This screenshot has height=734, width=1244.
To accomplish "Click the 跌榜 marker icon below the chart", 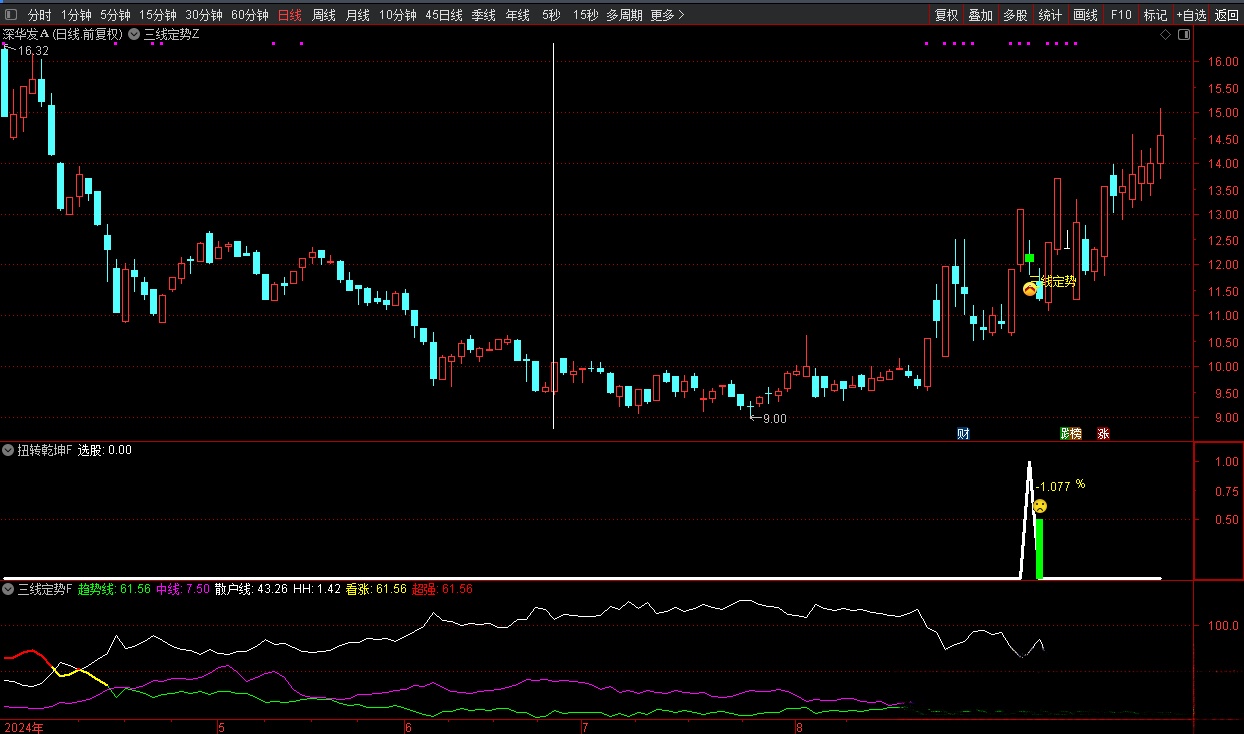I will tap(1071, 434).
